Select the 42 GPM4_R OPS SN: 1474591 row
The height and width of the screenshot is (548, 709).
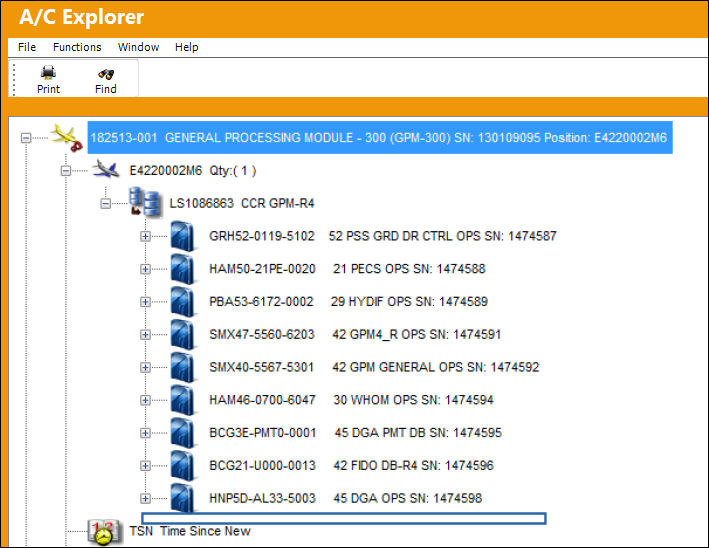click(355, 334)
